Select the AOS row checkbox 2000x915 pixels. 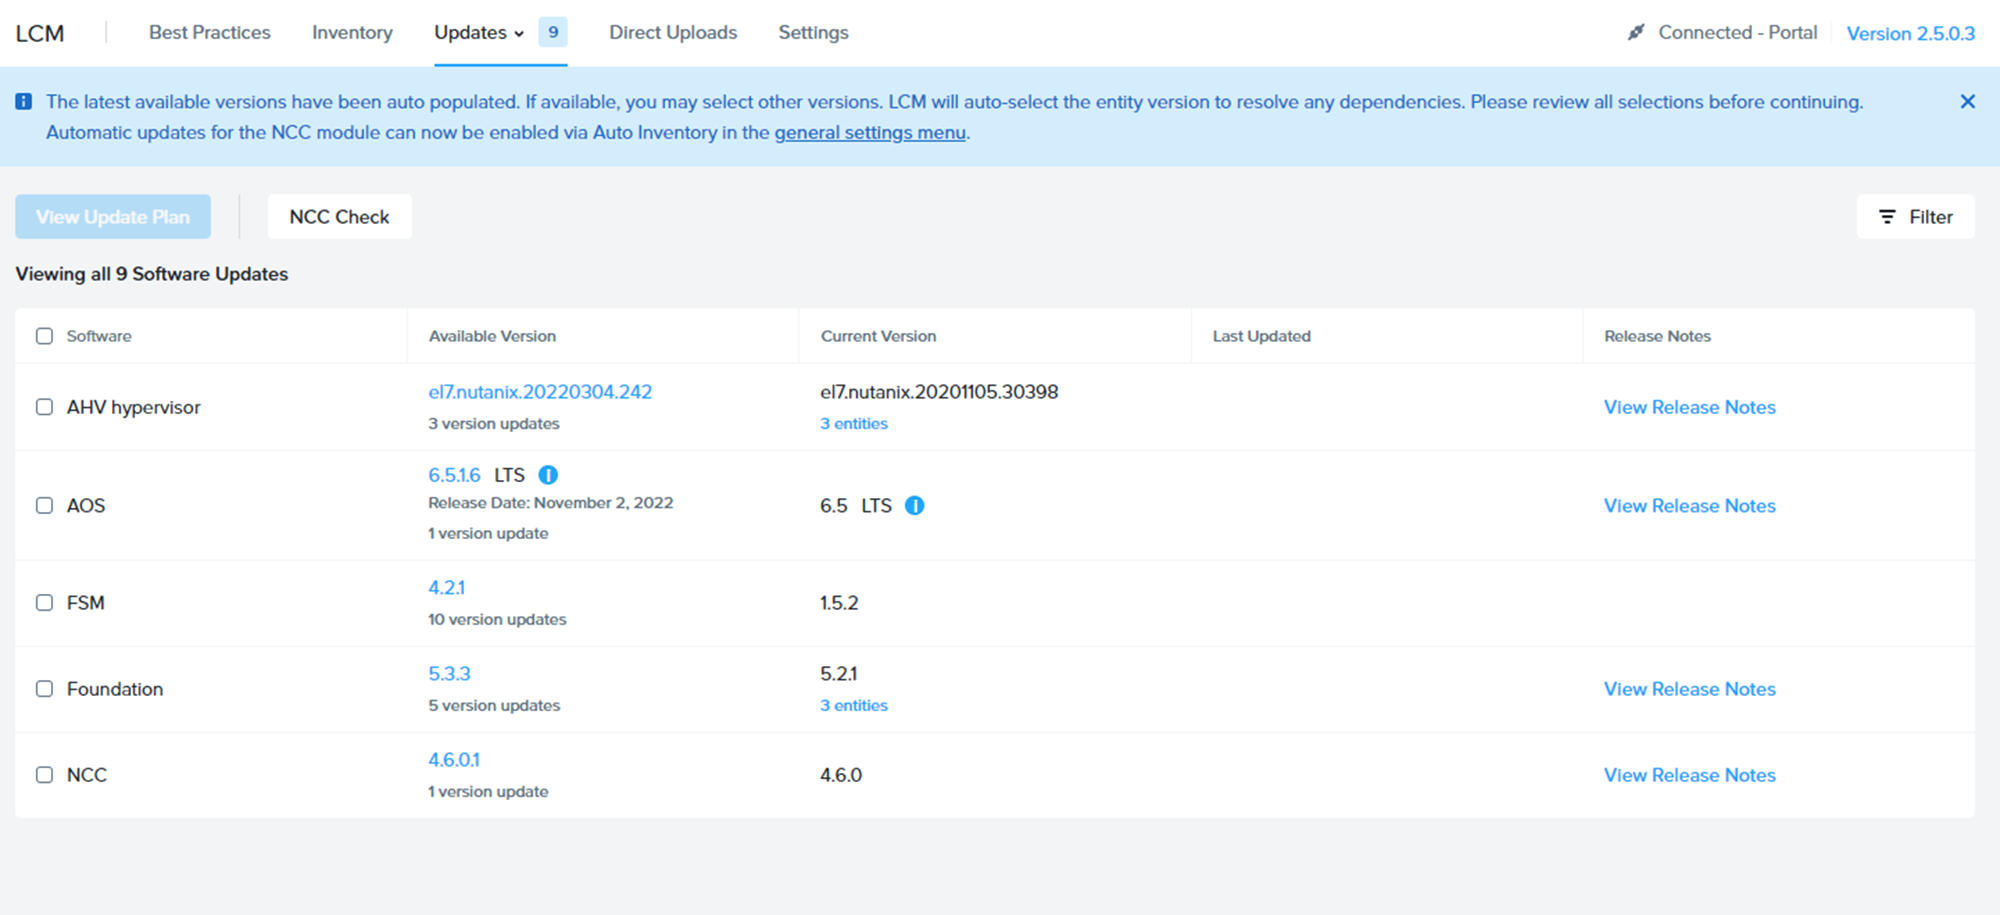click(44, 505)
